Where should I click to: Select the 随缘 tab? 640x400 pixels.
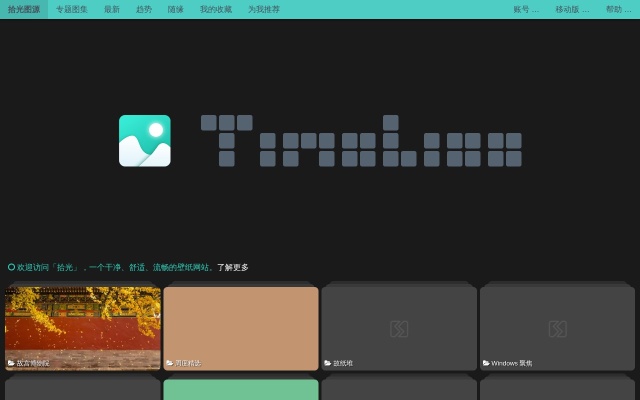(x=176, y=9)
